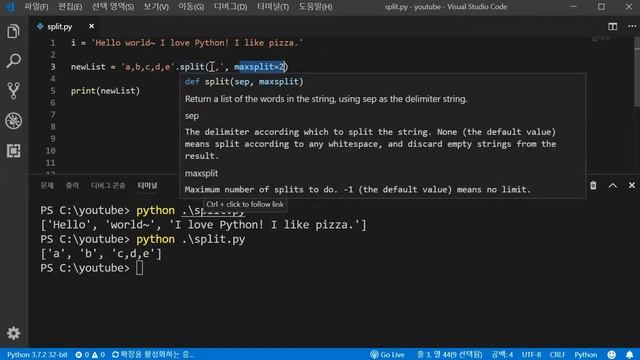
Task: Close the split.py editor tab
Action: [91, 26]
